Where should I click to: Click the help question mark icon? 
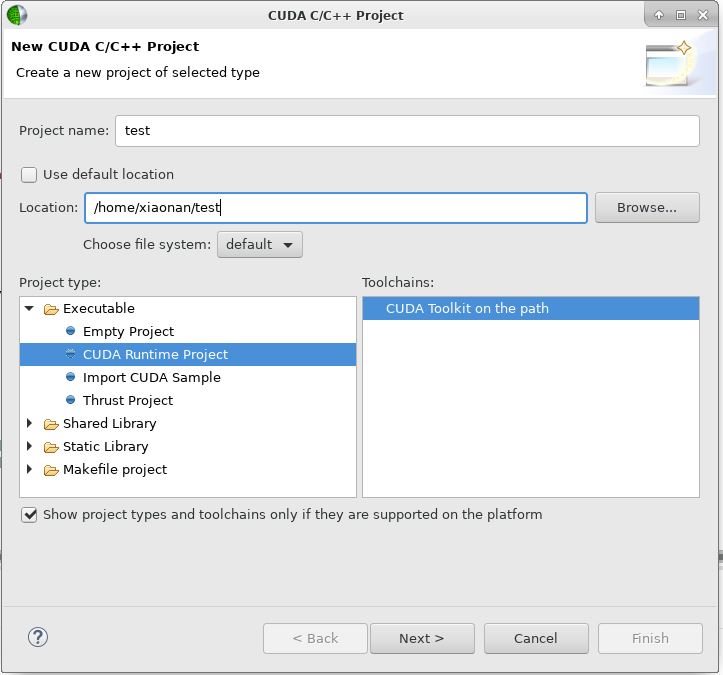38,637
